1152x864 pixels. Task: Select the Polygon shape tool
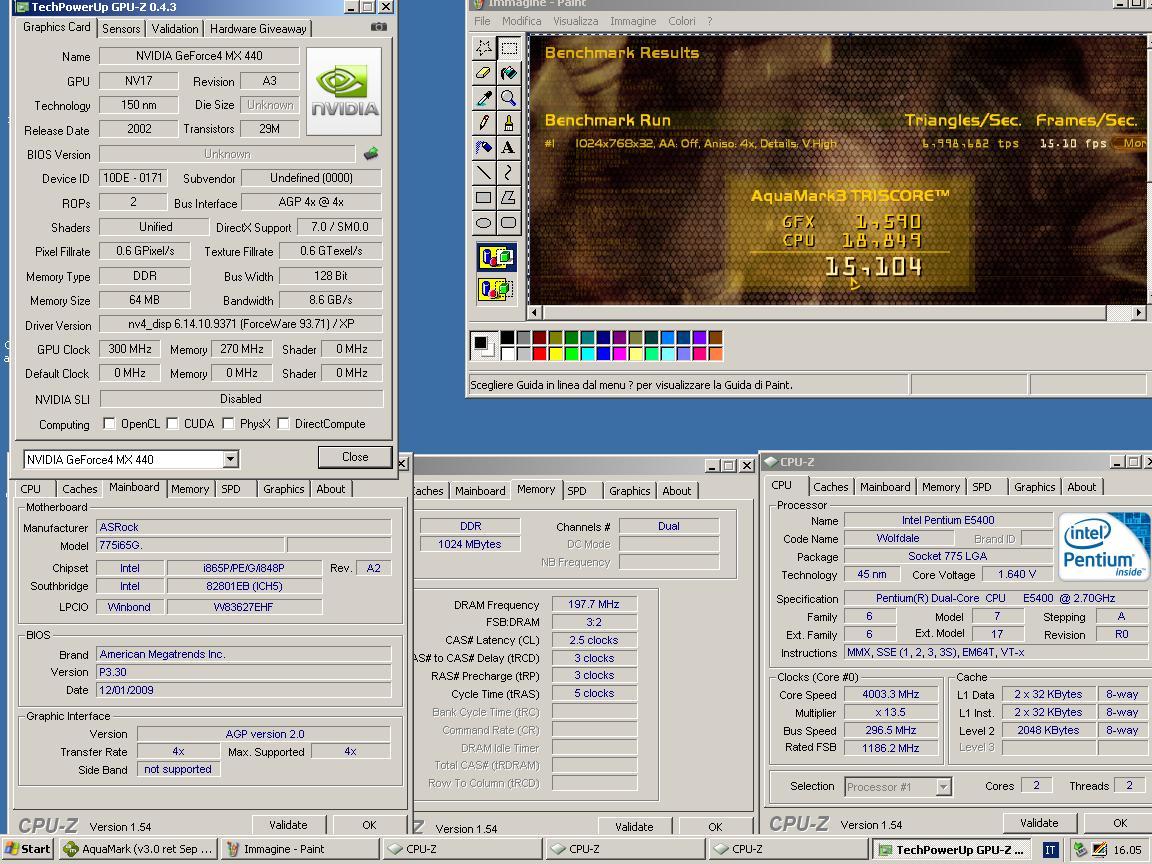pos(508,198)
